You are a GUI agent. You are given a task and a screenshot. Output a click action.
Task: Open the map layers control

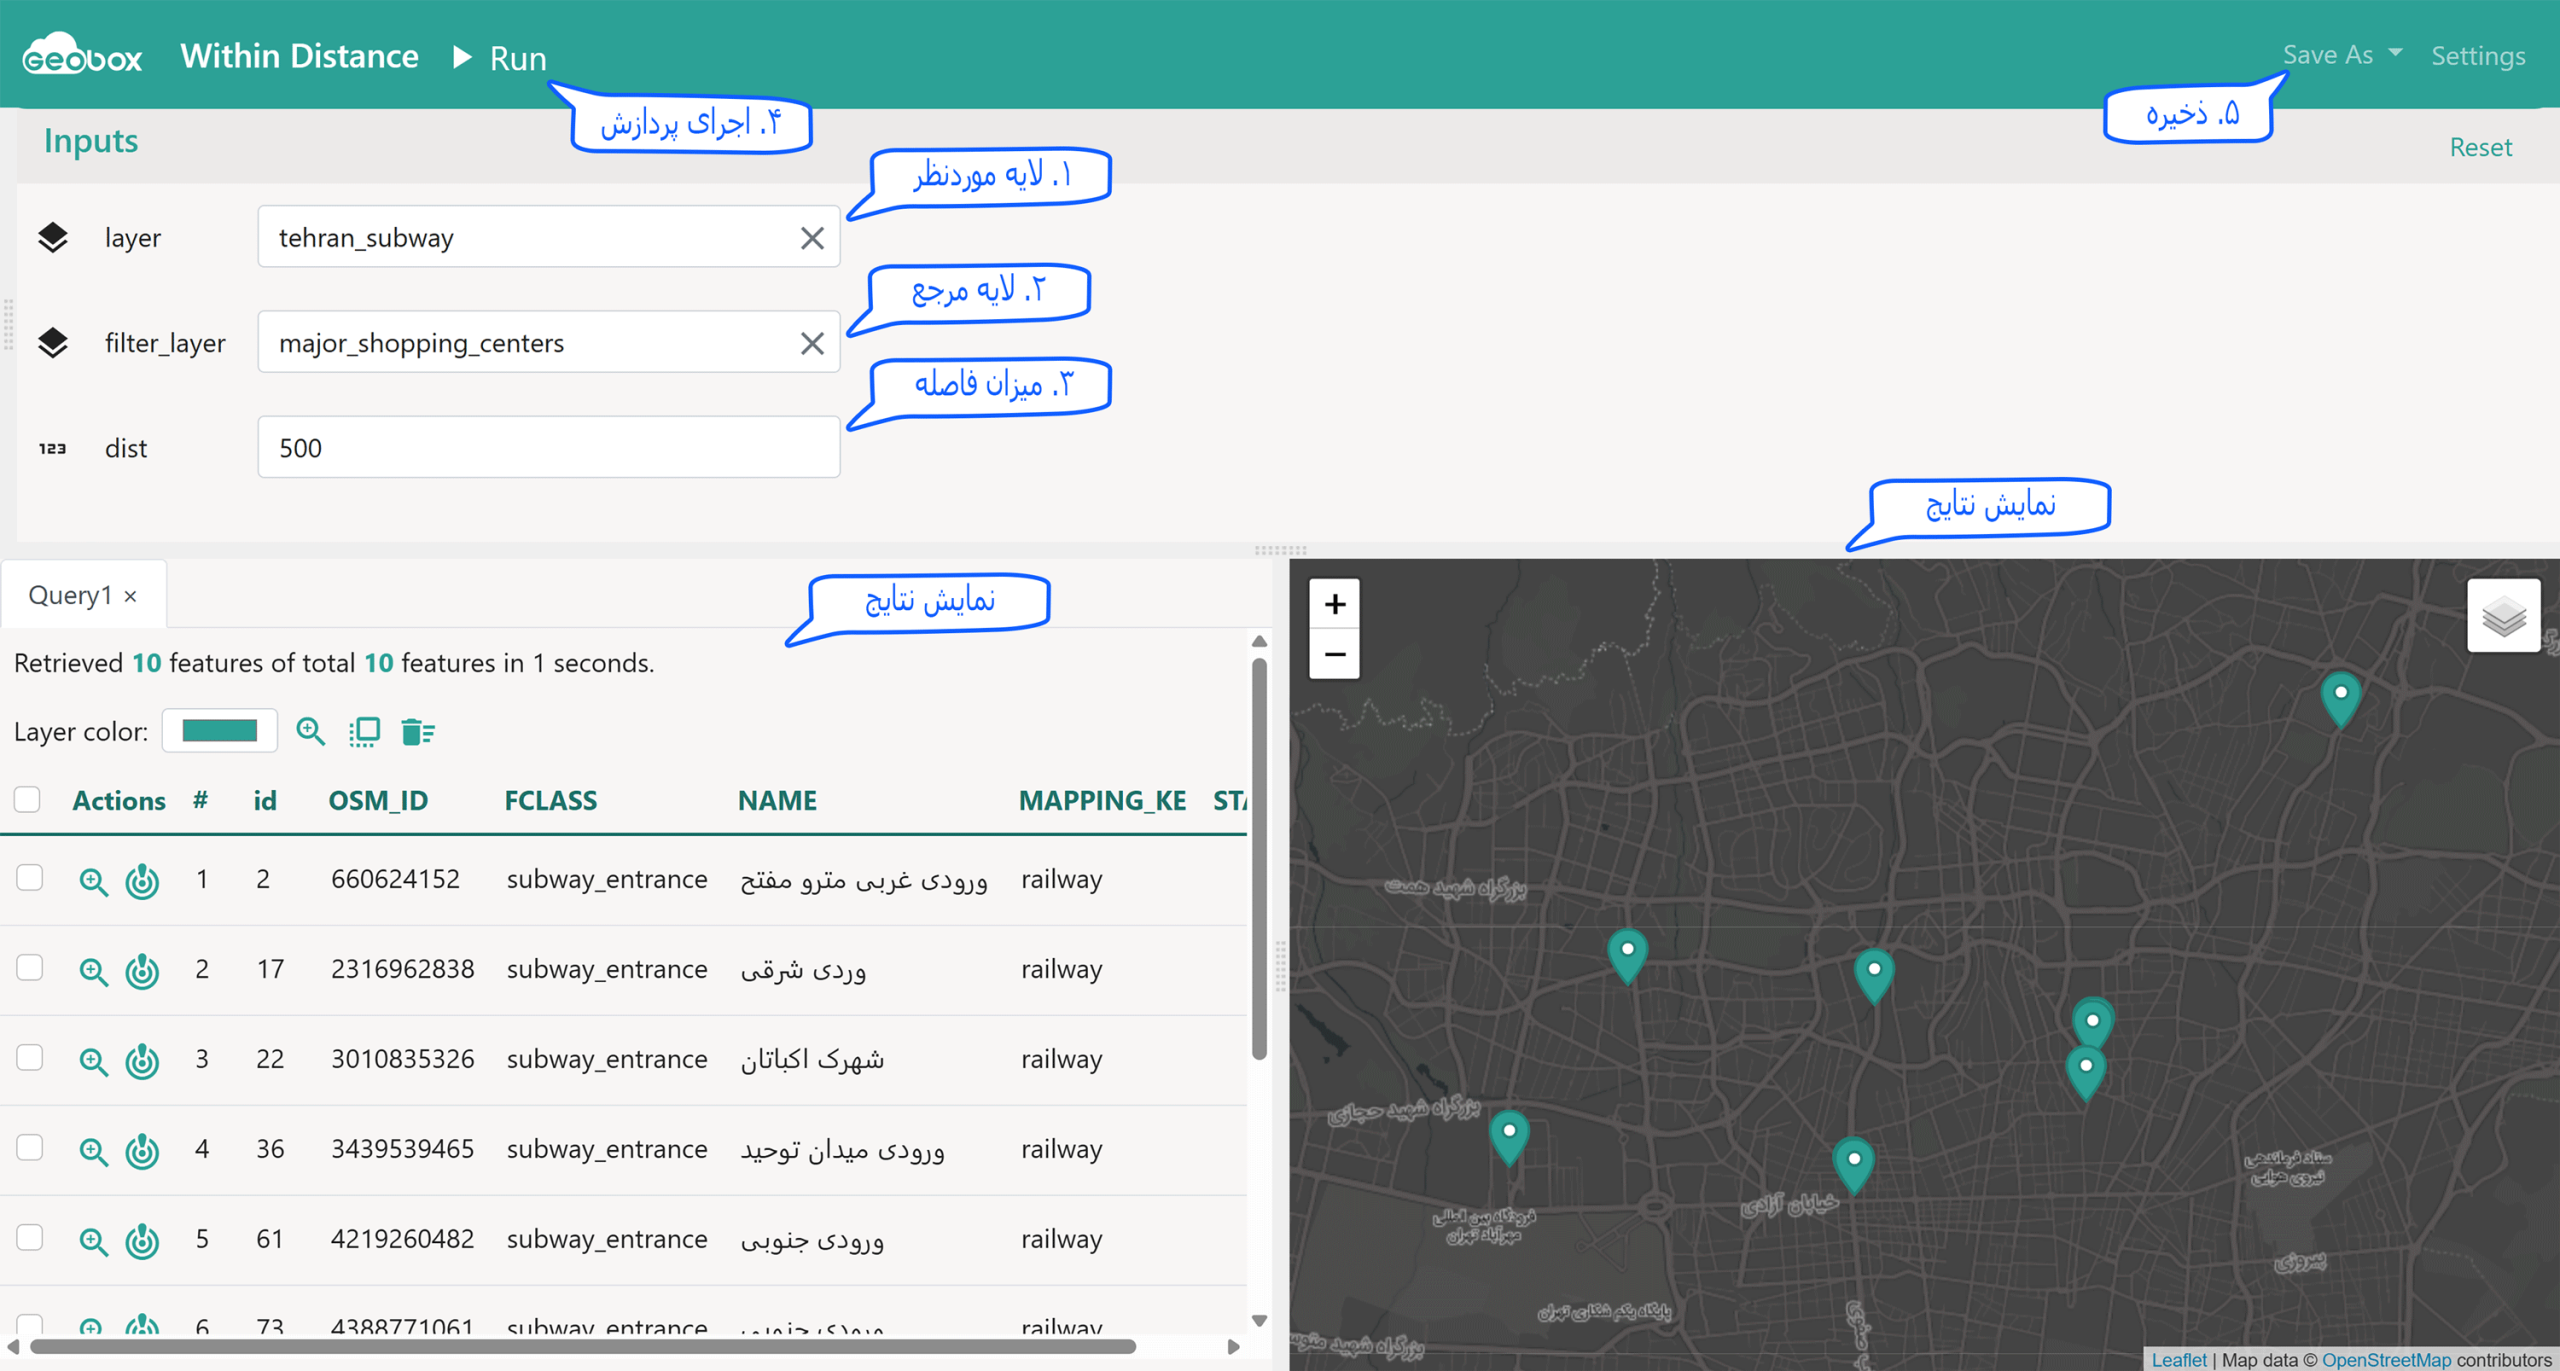point(2504,616)
